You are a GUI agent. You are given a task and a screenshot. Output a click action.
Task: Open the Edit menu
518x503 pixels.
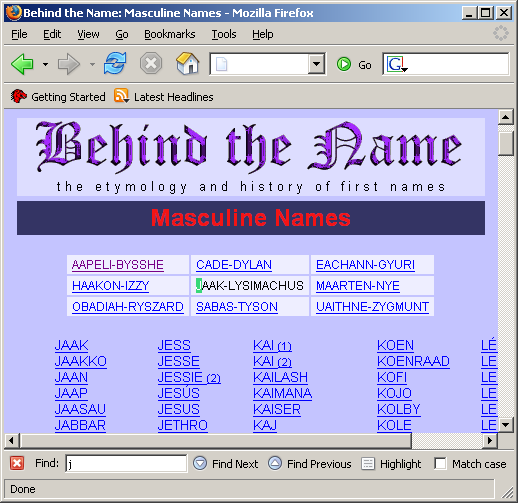52,34
